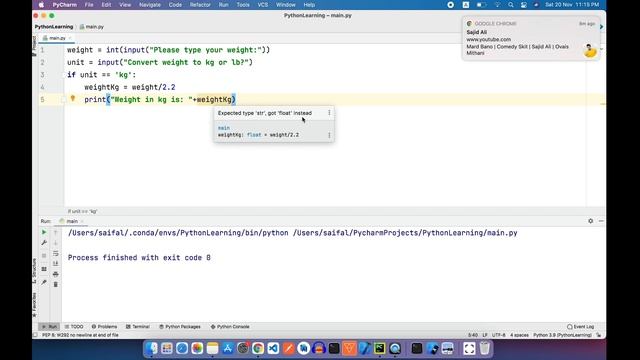Click Restore Layout icon in Run panel
The height and width of the screenshot is (360, 640).
44,269
